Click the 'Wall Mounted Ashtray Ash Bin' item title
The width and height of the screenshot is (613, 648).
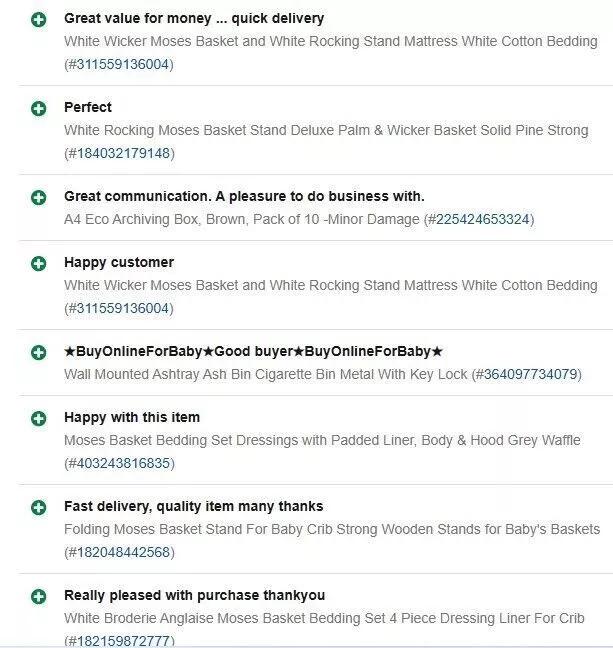265,374
